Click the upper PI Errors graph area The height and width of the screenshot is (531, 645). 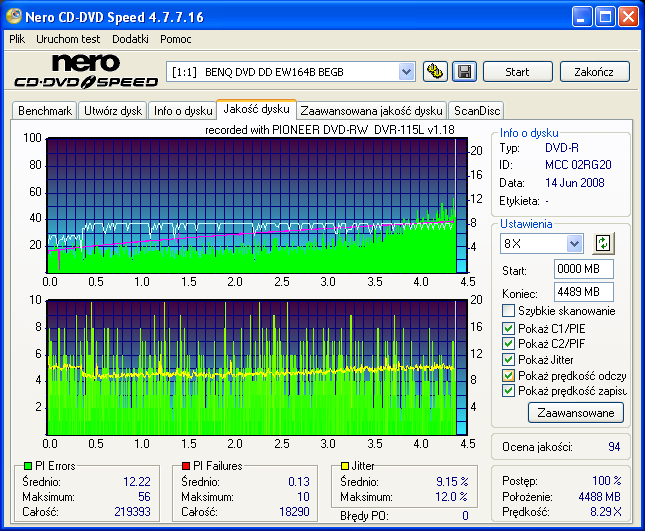(x=257, y=206)
